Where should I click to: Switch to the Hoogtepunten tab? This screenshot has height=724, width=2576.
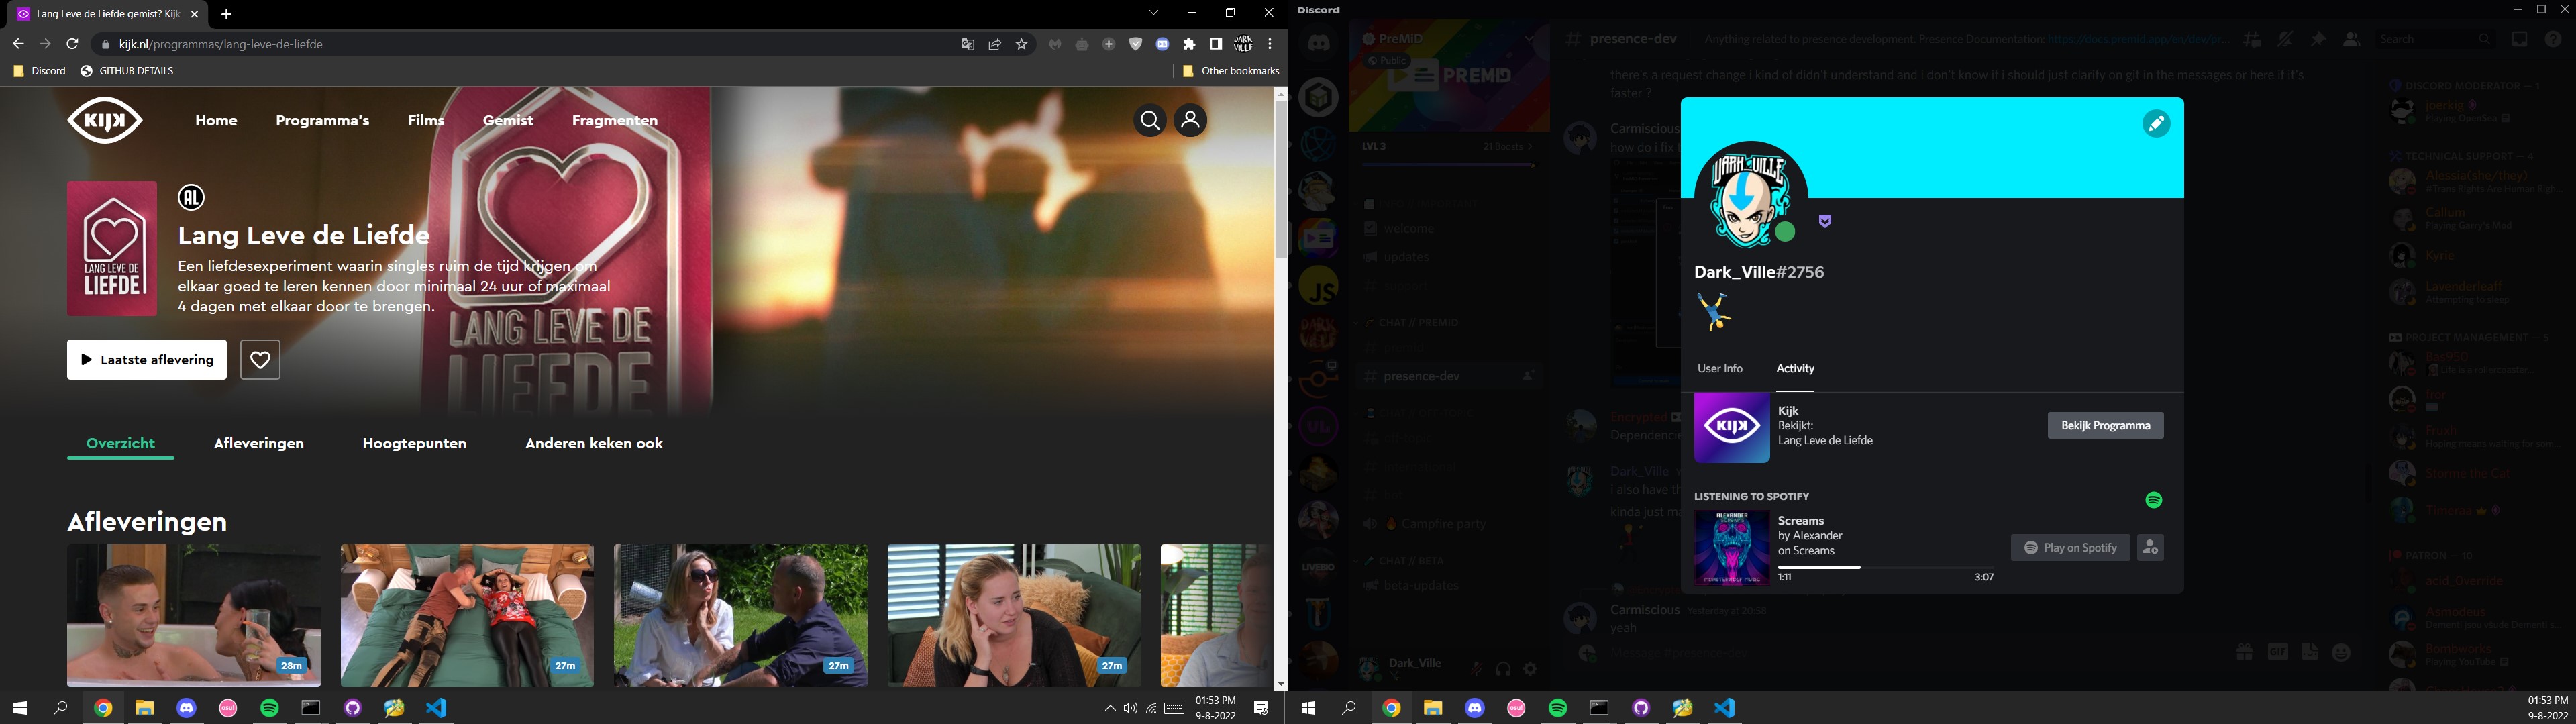(414, 443)
